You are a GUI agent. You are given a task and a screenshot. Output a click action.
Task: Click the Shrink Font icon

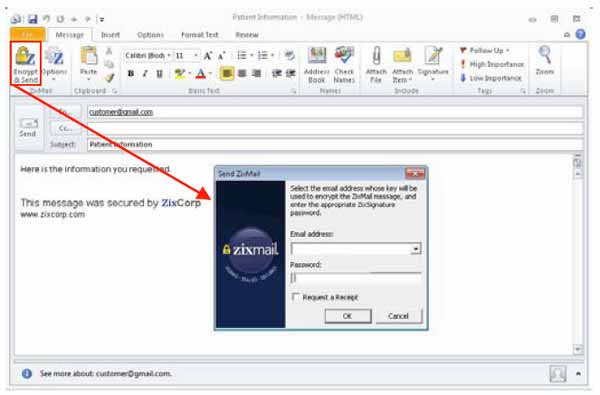point(222,56)
